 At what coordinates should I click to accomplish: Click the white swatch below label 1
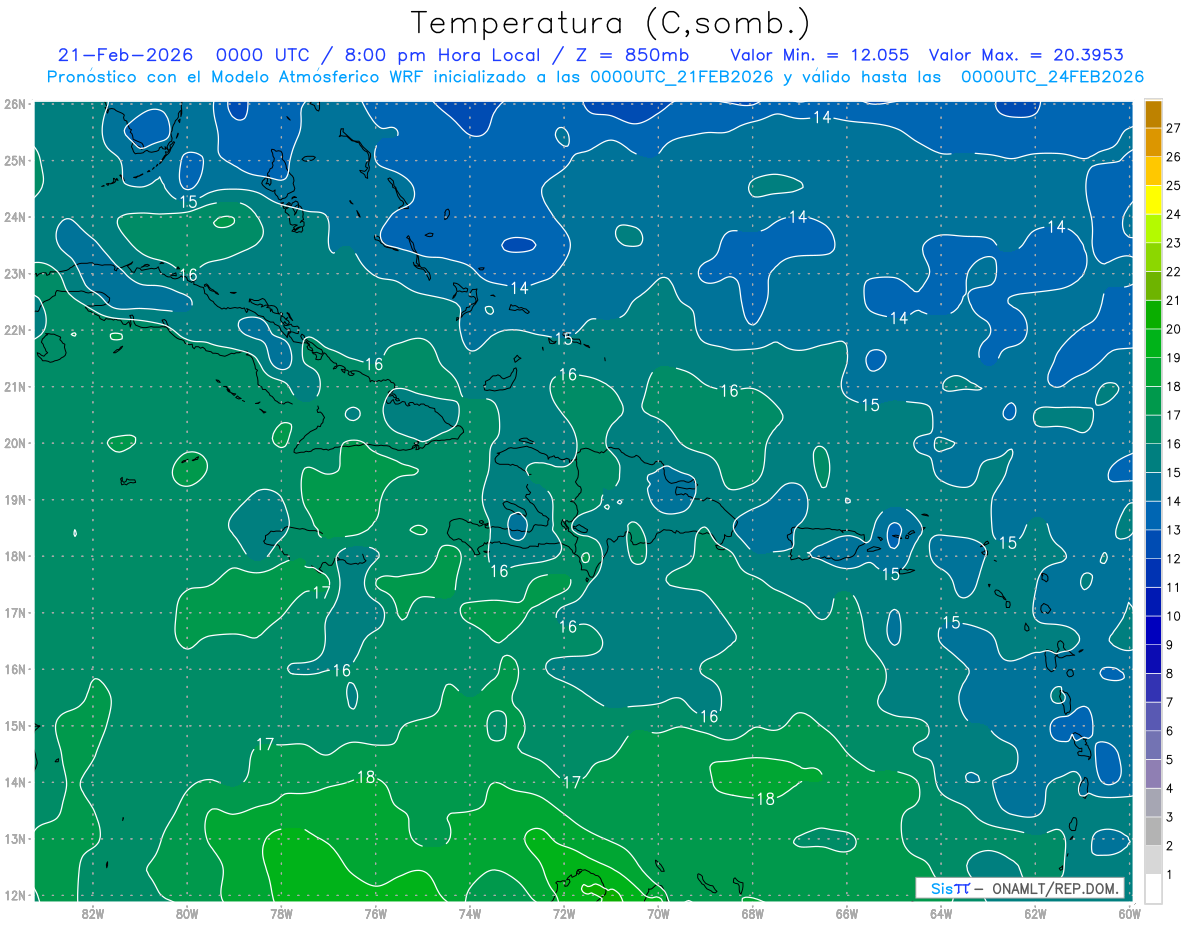click(1154, 887)
